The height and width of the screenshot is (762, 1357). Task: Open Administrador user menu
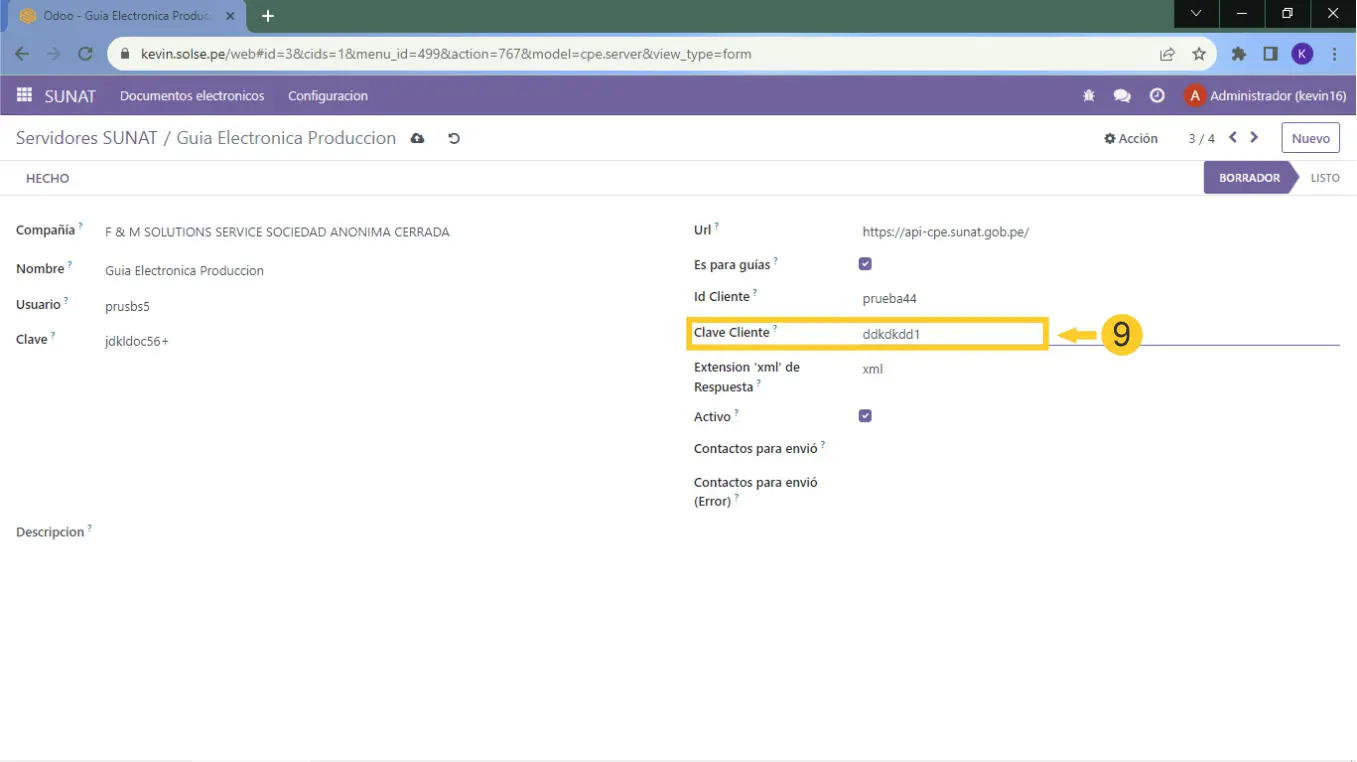pos(1265,96)
